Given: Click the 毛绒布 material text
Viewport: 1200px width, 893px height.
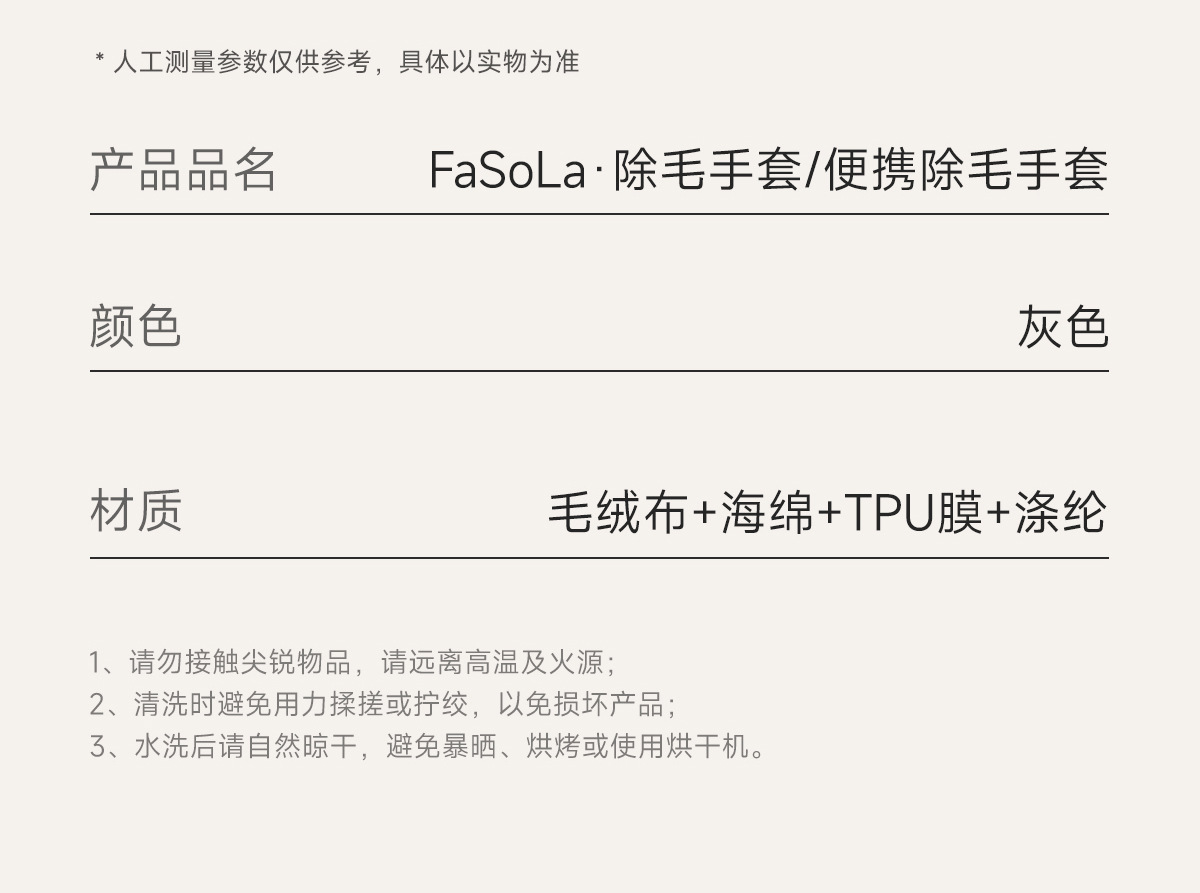Looking at the screenshot, I should (x=618, y=512).
